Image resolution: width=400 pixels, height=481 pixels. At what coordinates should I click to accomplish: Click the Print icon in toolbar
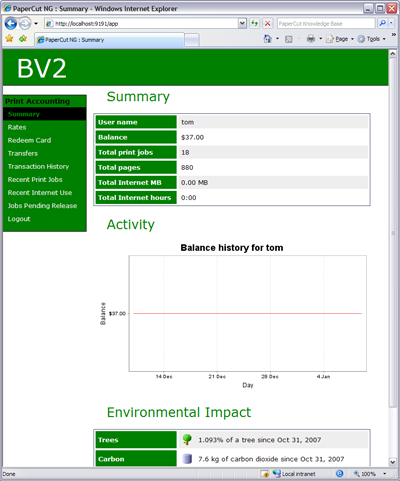311,39
